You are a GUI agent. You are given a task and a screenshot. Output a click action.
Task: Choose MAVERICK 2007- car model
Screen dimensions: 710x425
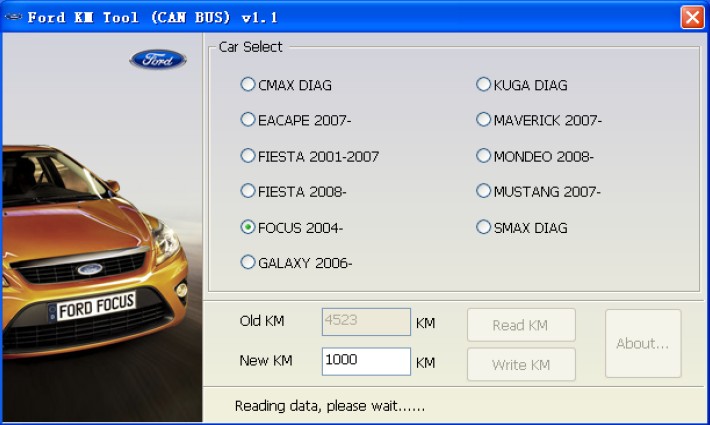coord(484,120)
